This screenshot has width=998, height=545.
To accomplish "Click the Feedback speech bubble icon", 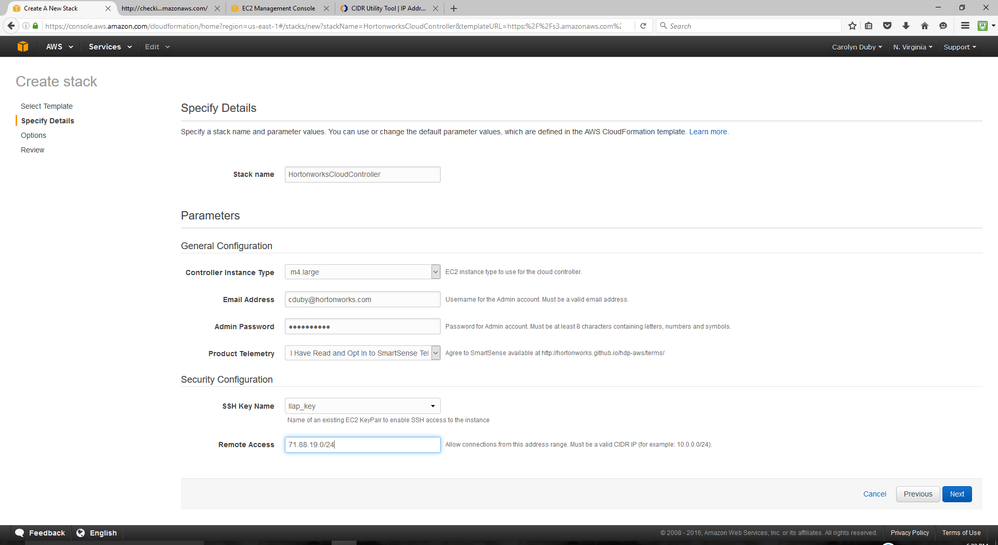I will tap(20, 533).
